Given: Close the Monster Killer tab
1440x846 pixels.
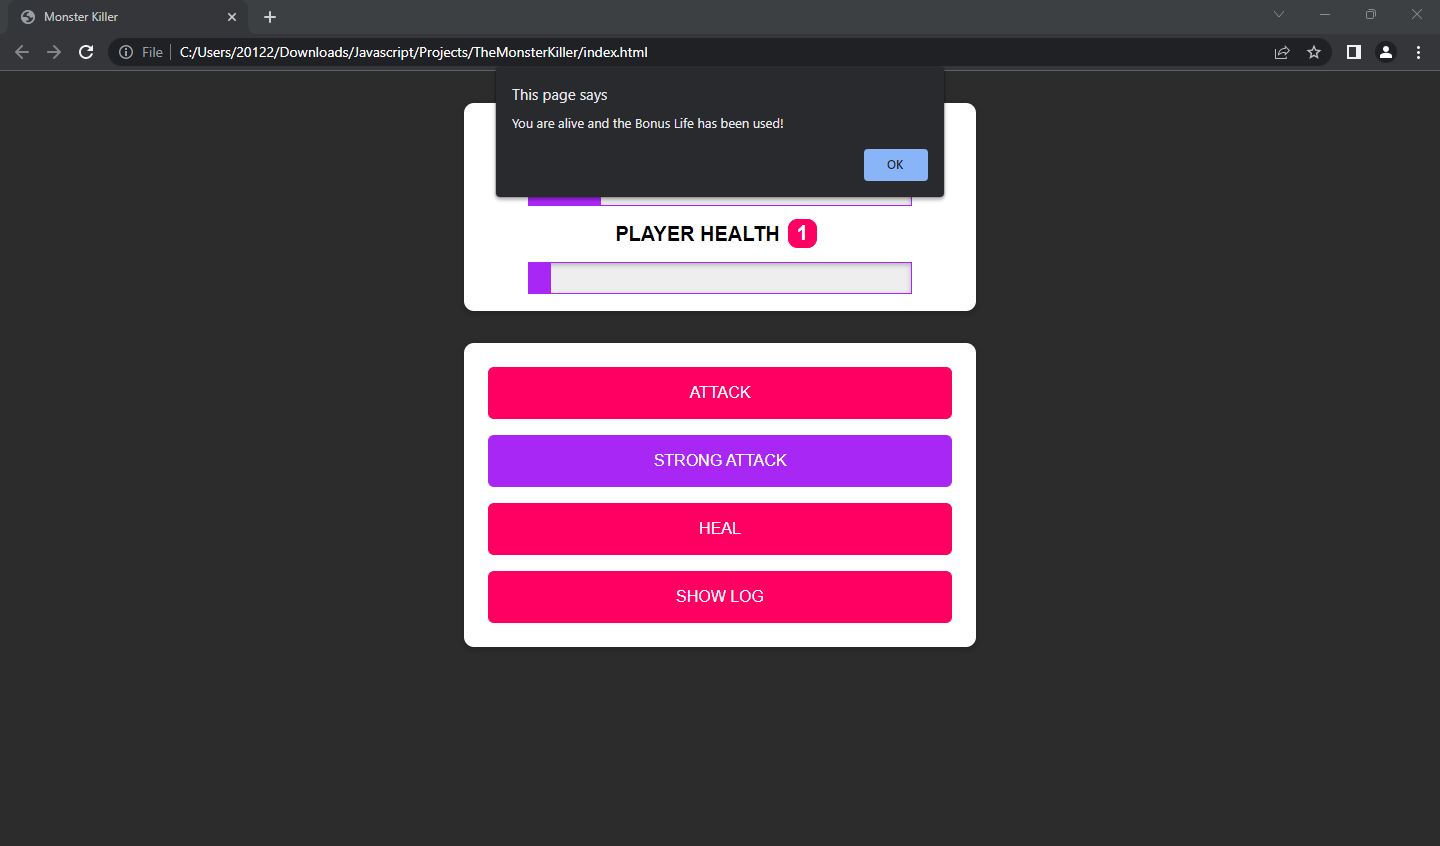Looking at the screenshot, I should click(x=232, y=17).
